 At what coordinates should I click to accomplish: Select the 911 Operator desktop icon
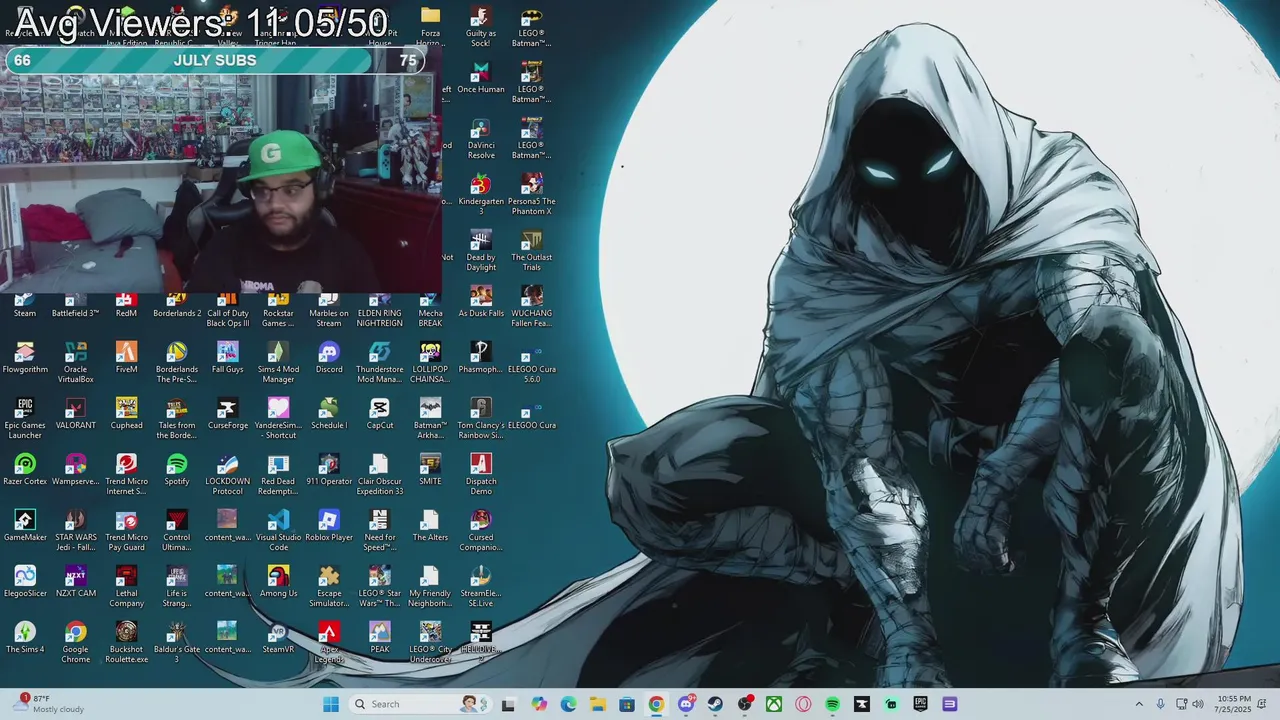pyautogui.click(x=329, y=470)
